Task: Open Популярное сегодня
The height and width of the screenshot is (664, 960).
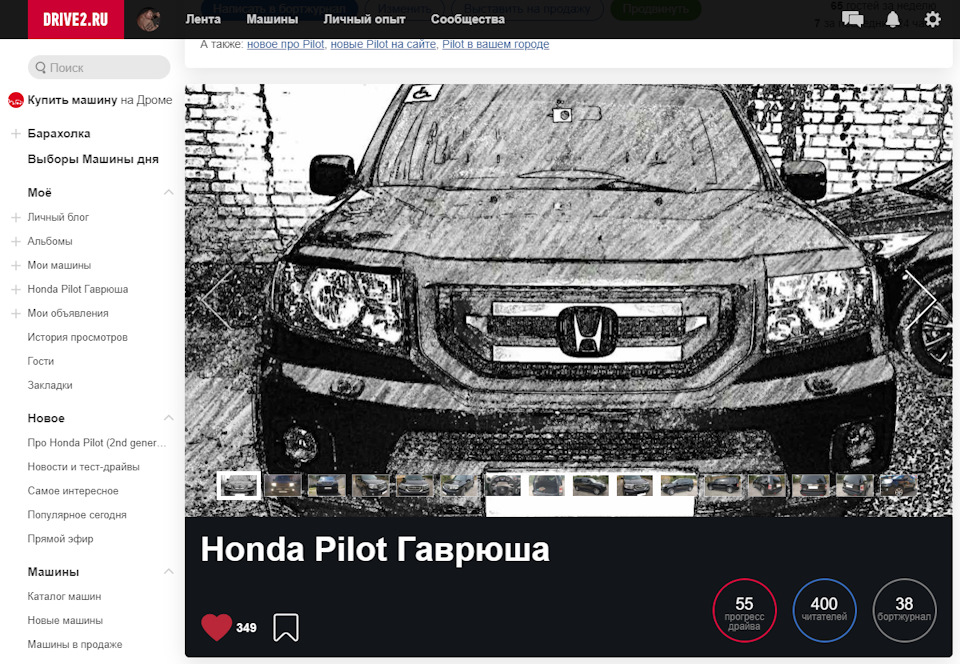Action: click(x=77, y=515)
